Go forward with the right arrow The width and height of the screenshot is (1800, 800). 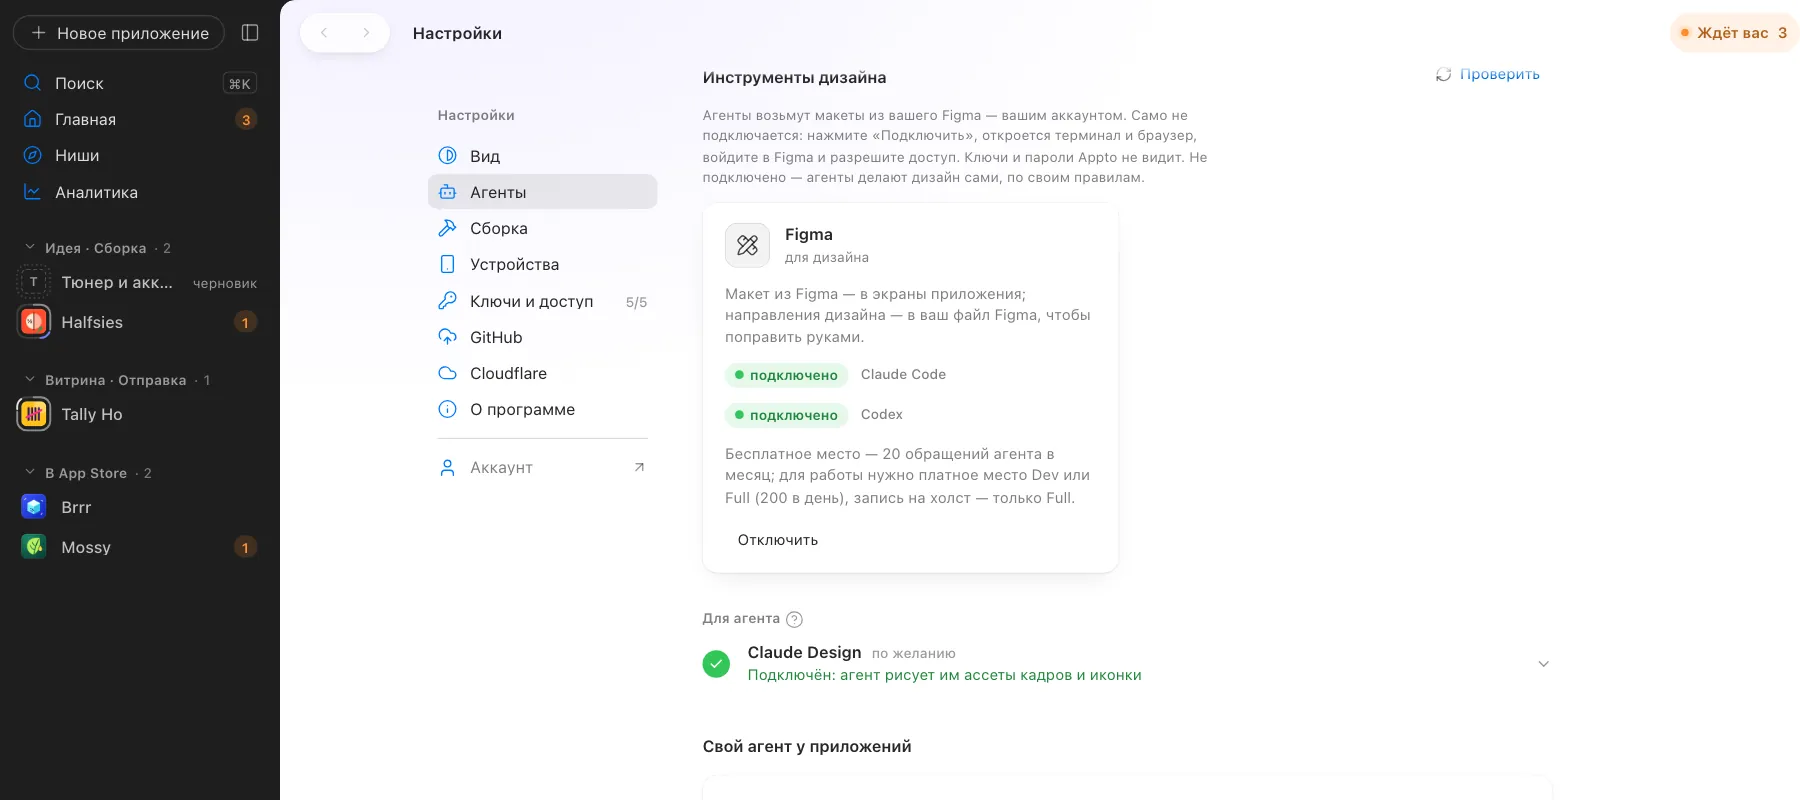click(x=366, y=33)
